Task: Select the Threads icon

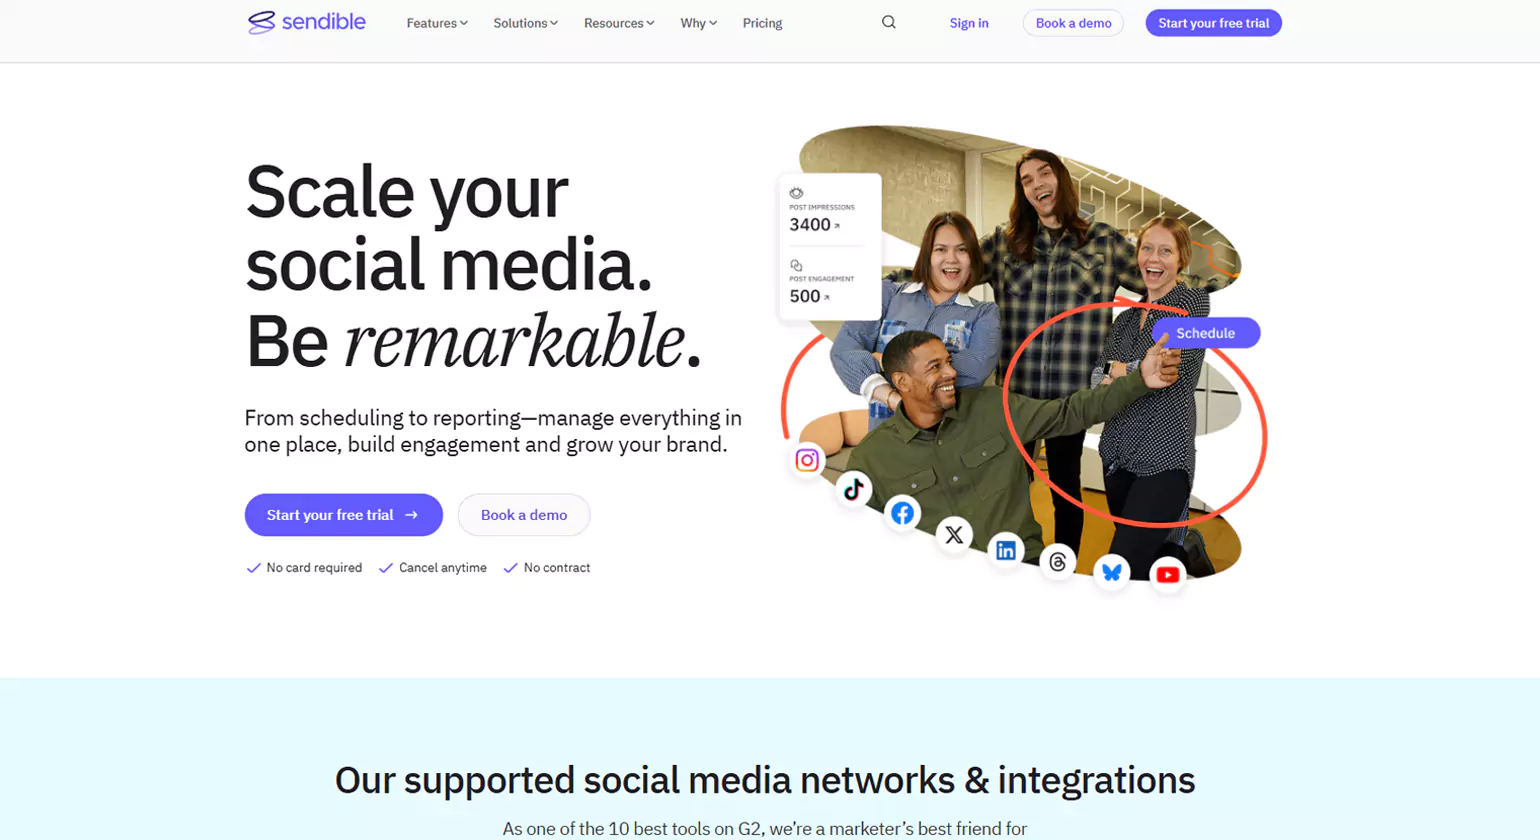Action: click(x=1057, y=562)
